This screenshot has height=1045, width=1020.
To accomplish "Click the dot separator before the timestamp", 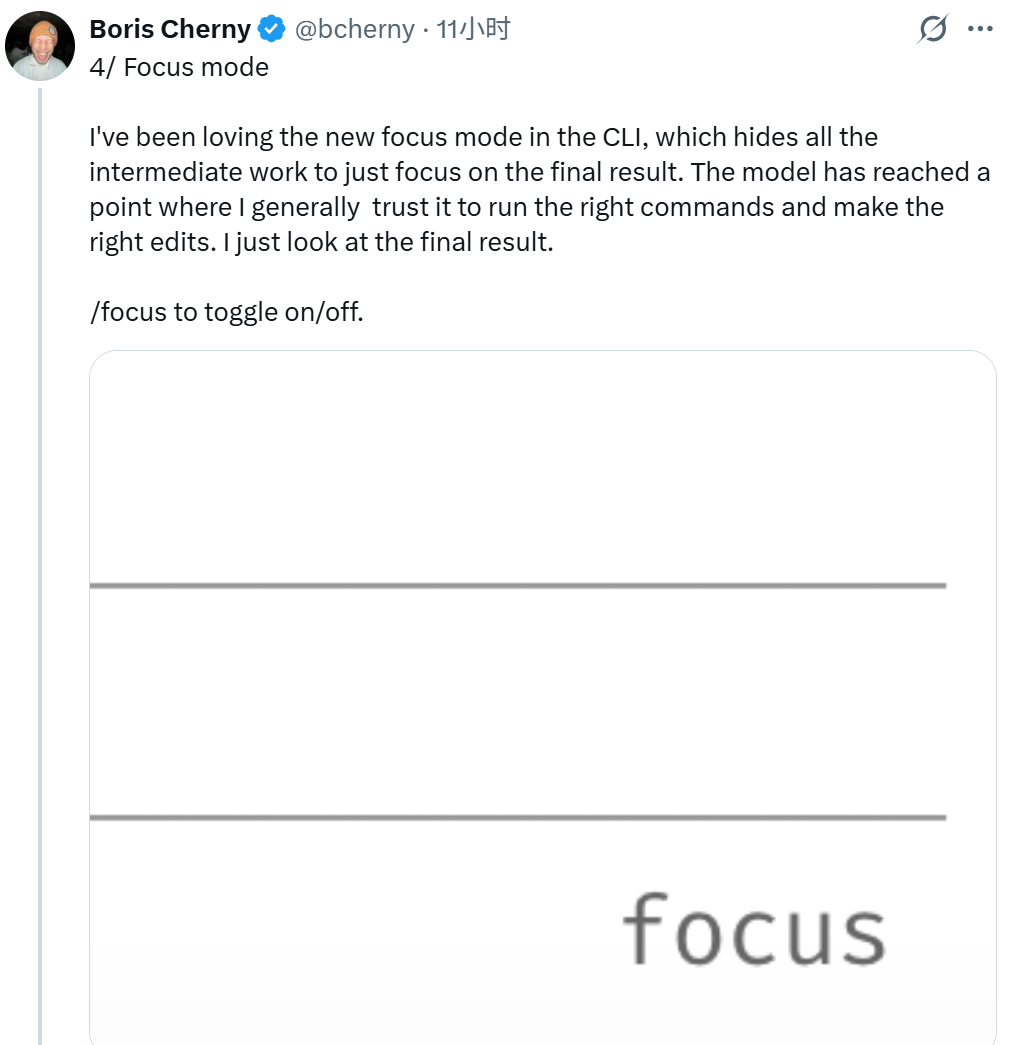I will [425, 30].
